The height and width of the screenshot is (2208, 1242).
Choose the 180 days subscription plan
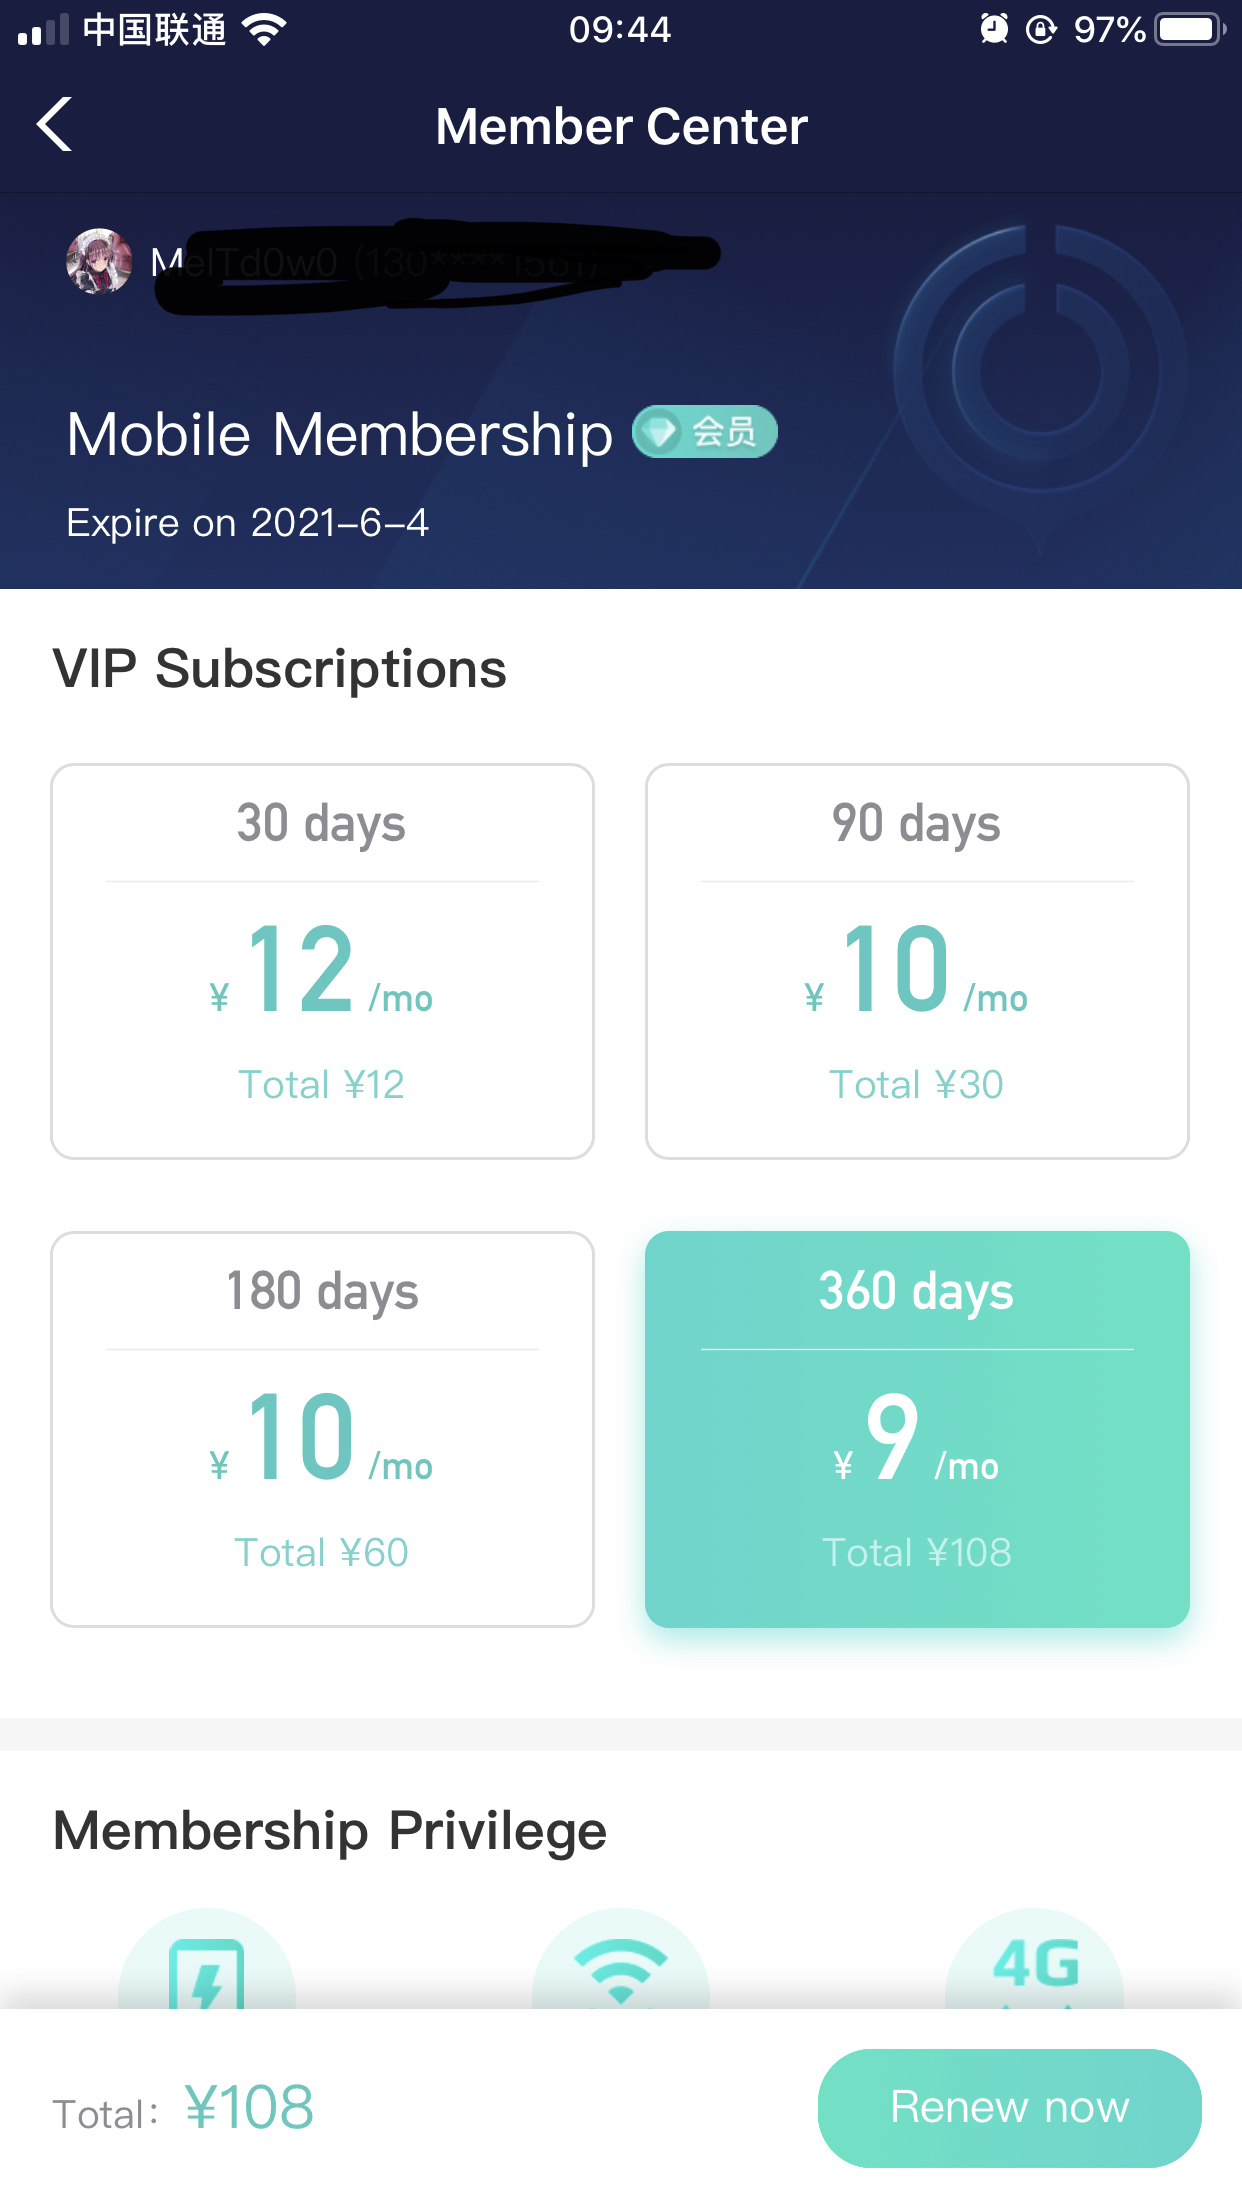[x=322, y=1429]
